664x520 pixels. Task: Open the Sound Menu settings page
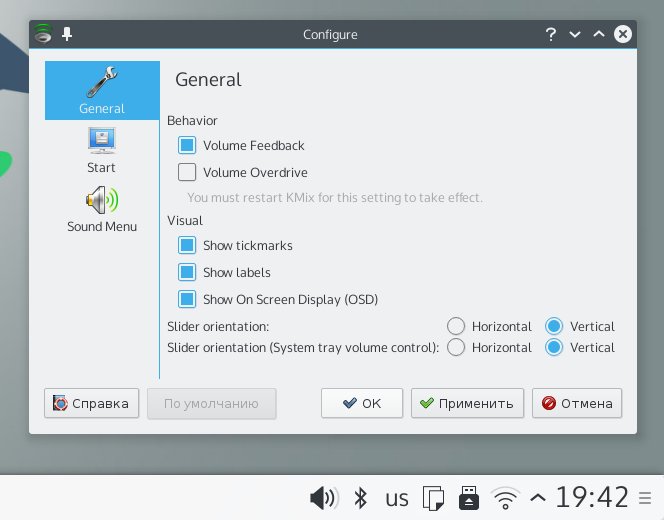click(102, 209)
